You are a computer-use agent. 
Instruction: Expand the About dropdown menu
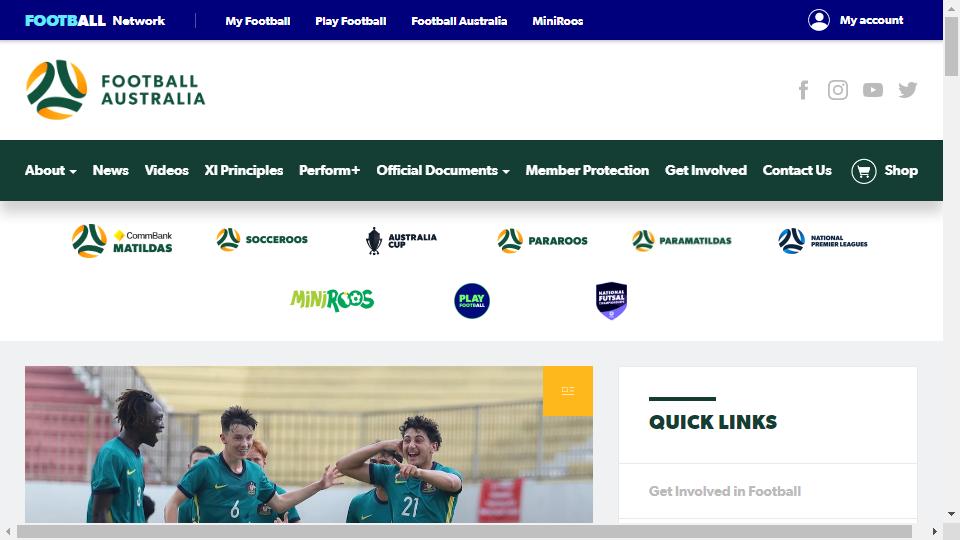[x=50, y=170]
